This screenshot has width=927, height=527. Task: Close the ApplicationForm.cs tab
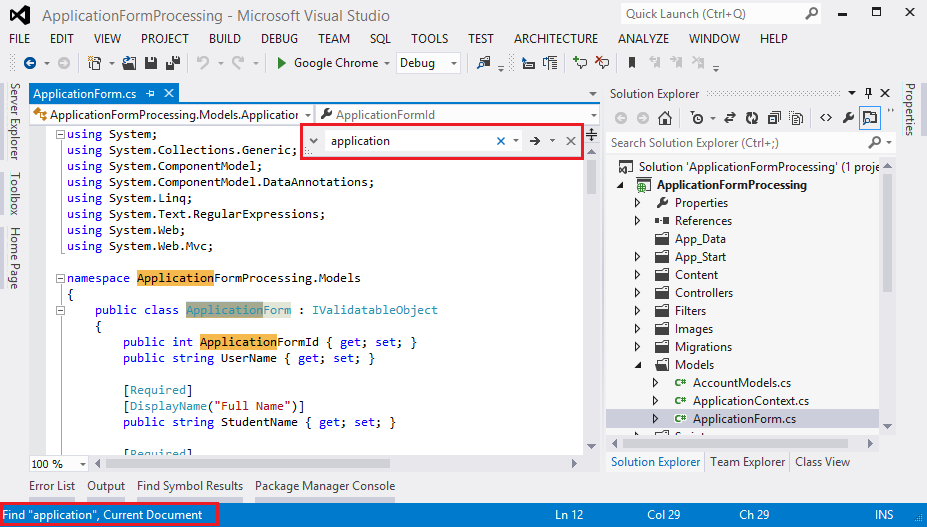coord(169,93)
